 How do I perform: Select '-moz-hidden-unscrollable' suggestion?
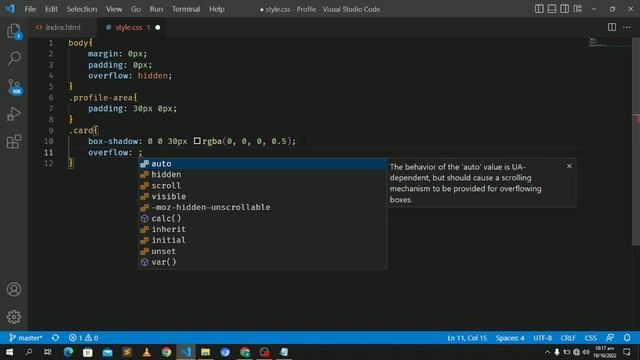(x=262, y=207)
